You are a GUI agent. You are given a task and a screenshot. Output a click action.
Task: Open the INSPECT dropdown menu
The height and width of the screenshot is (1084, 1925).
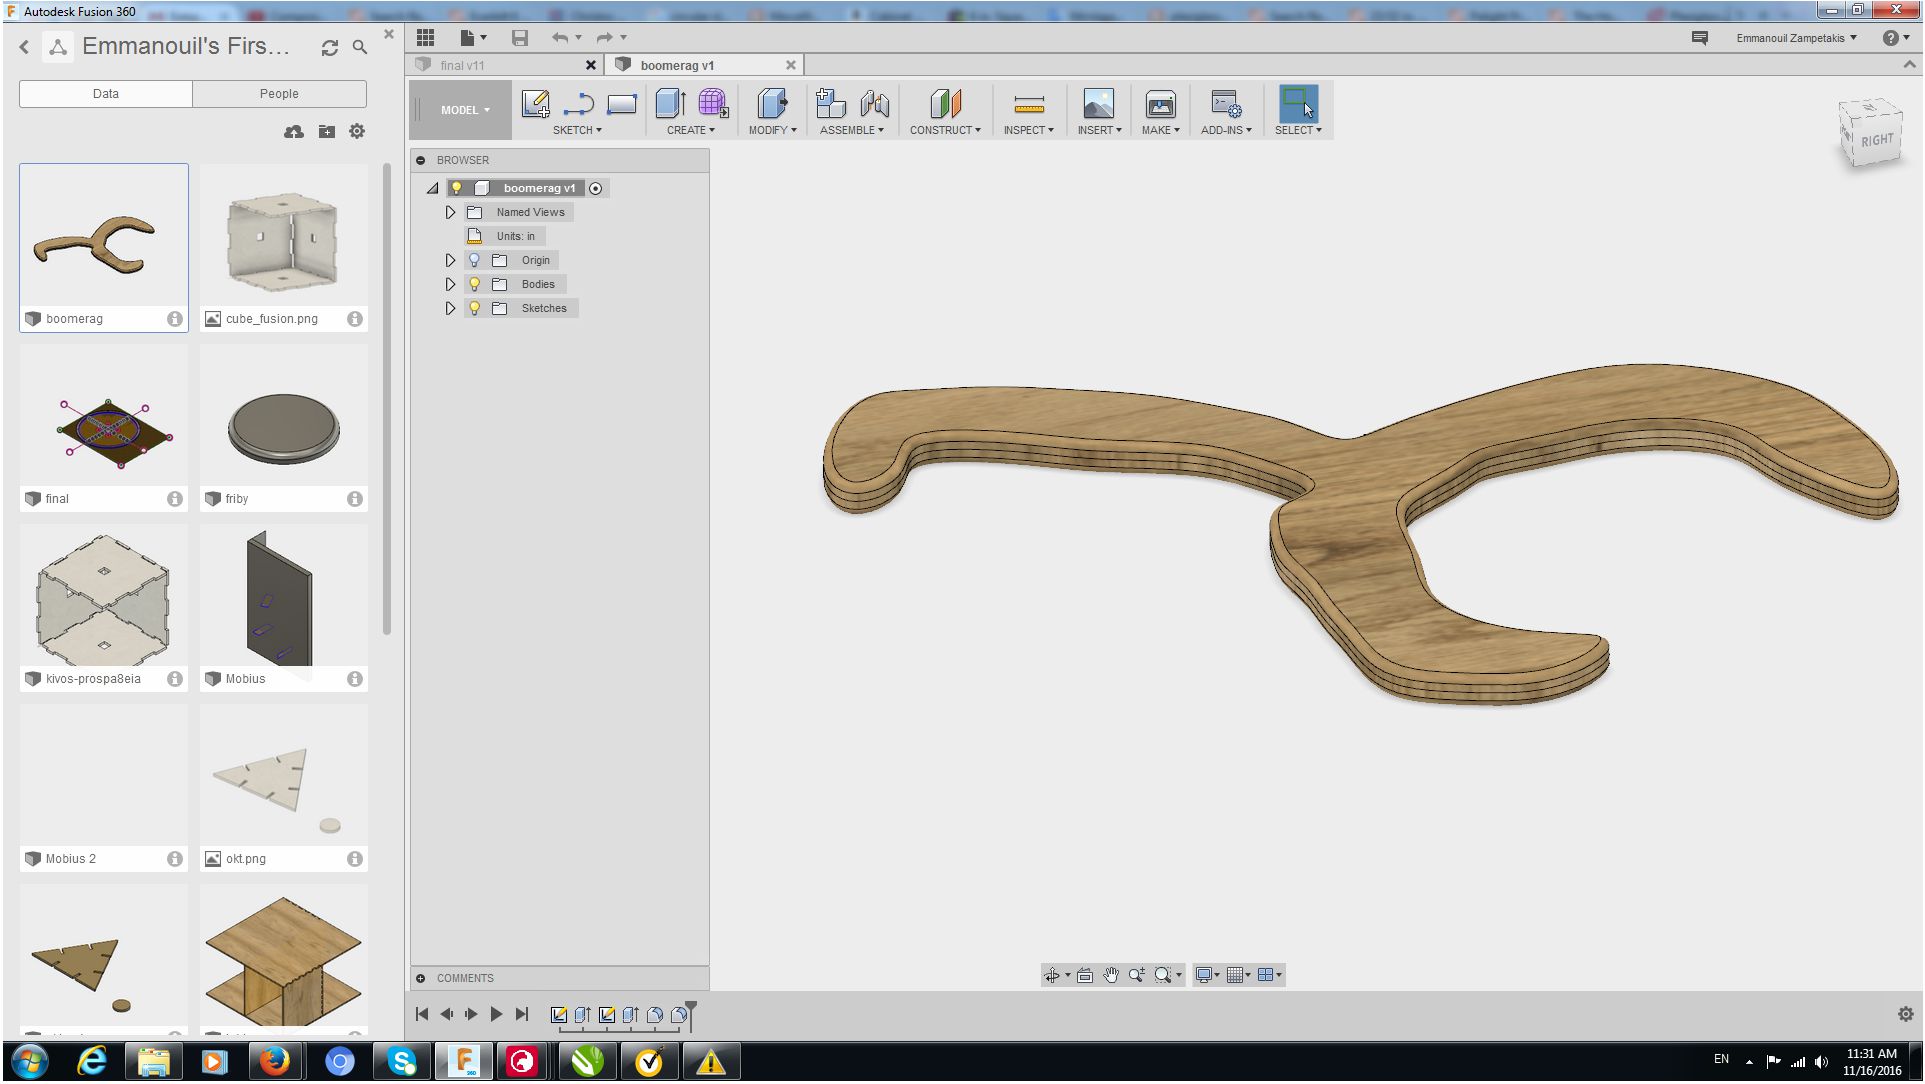click(1029, 130)
